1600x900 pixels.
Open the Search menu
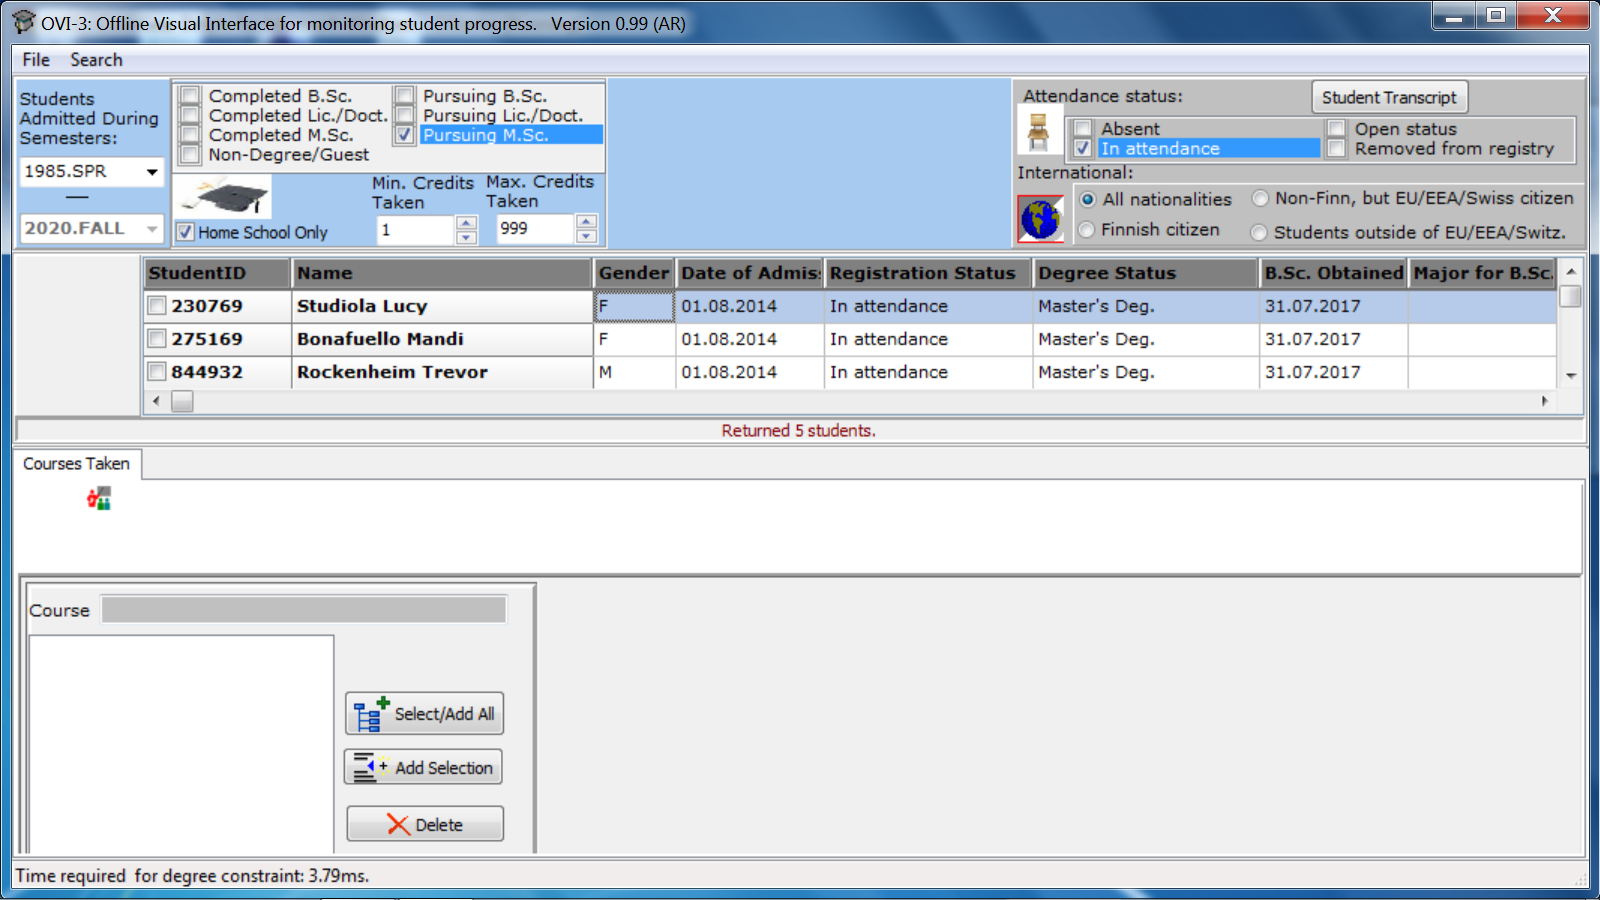click(96, 60)
